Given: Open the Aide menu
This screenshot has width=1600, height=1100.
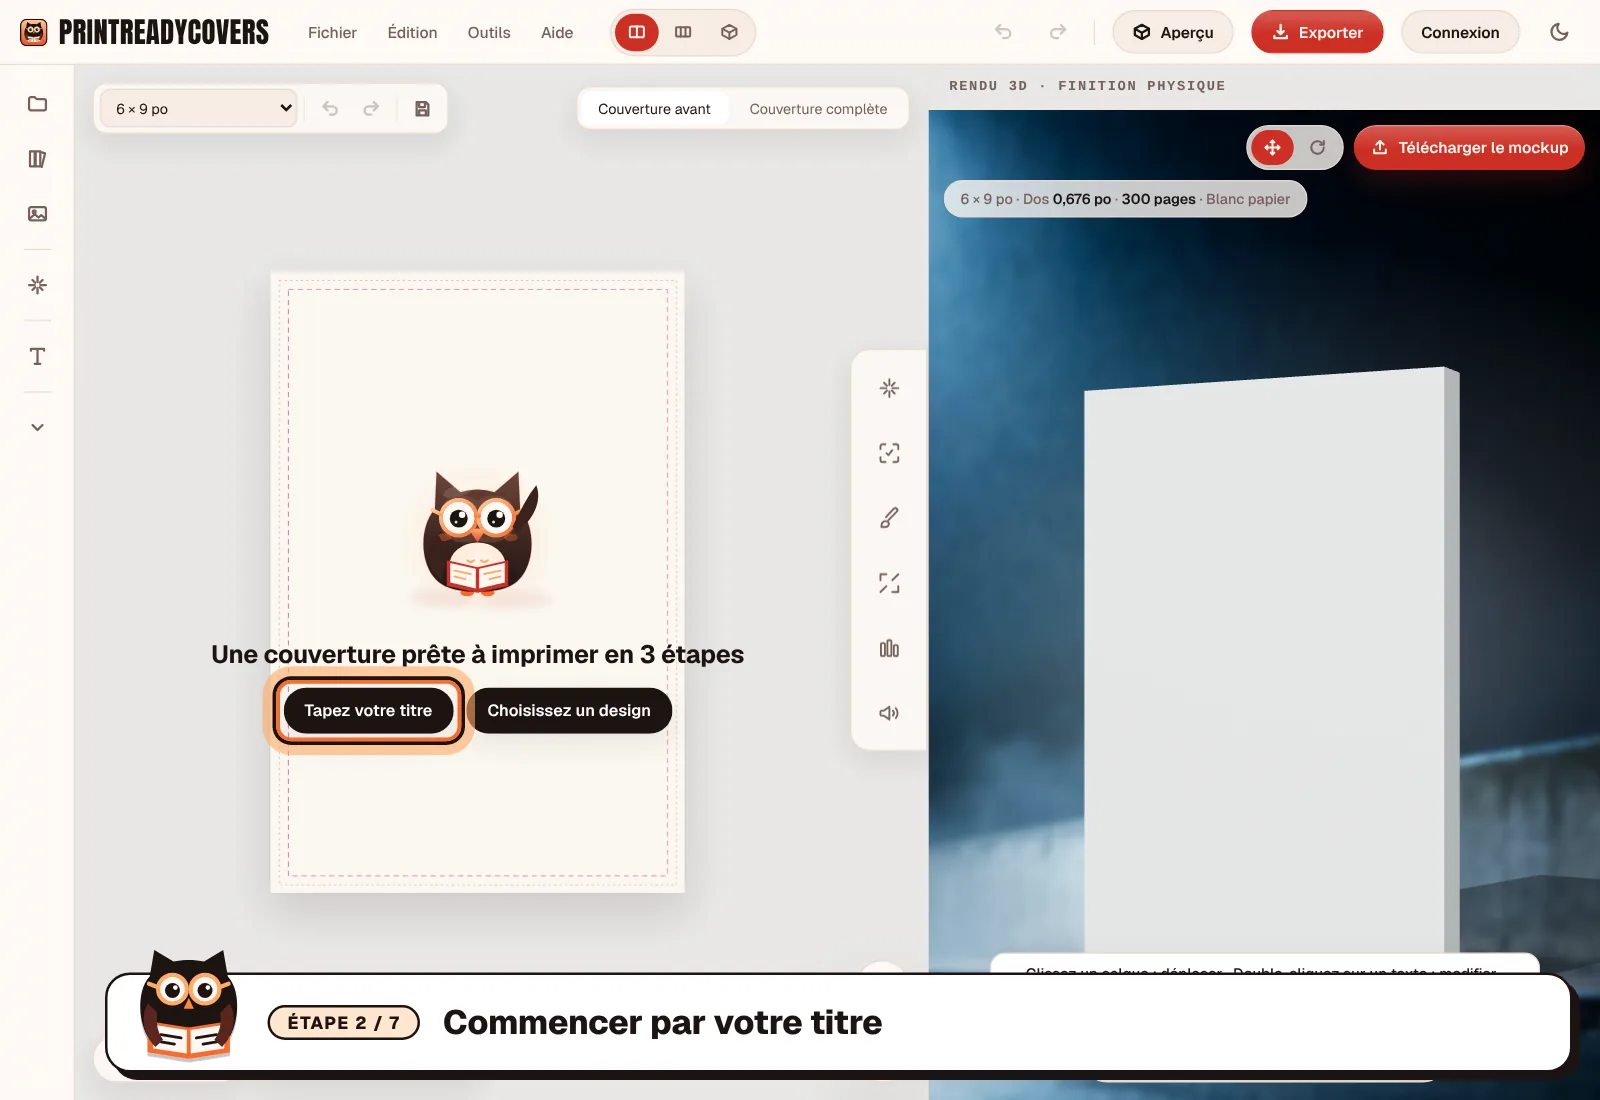Looking at the screenshot, I should click(557, 32).
